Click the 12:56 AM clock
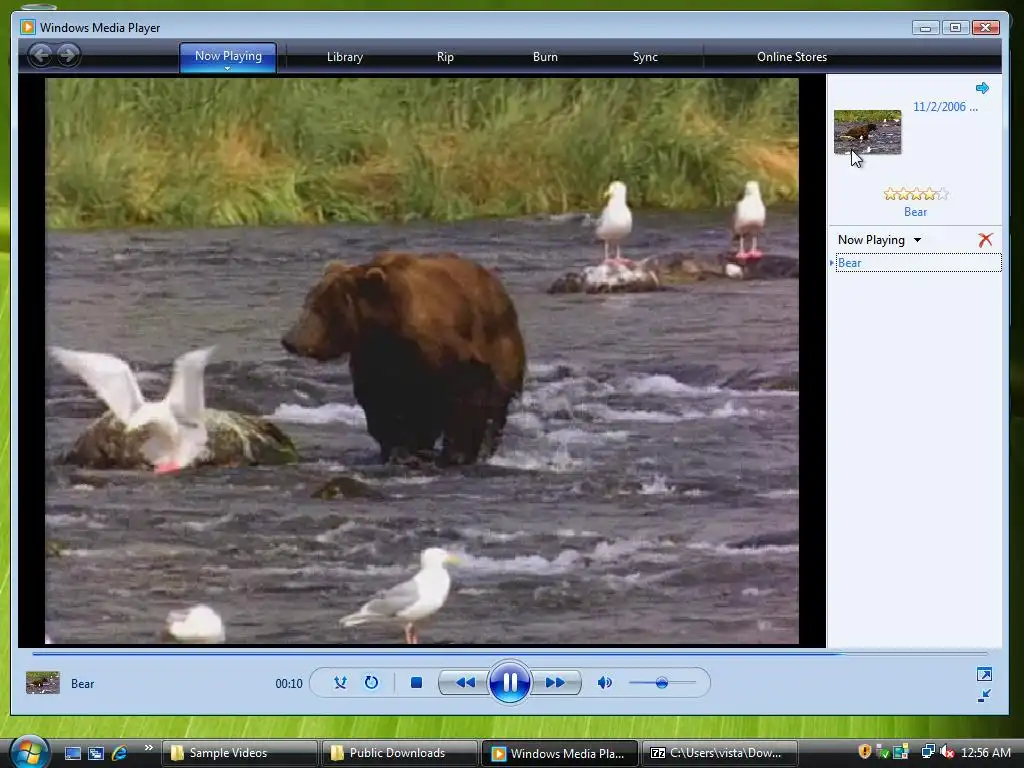This screenshot has height=768, width=1024. coord(985,753)
